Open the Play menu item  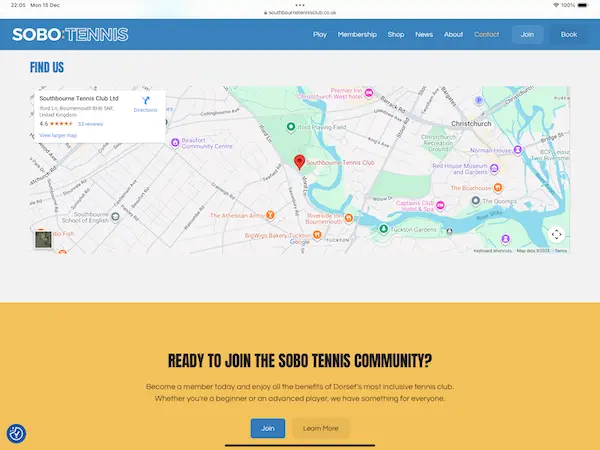pyautogui.click(x=320, y=34)
